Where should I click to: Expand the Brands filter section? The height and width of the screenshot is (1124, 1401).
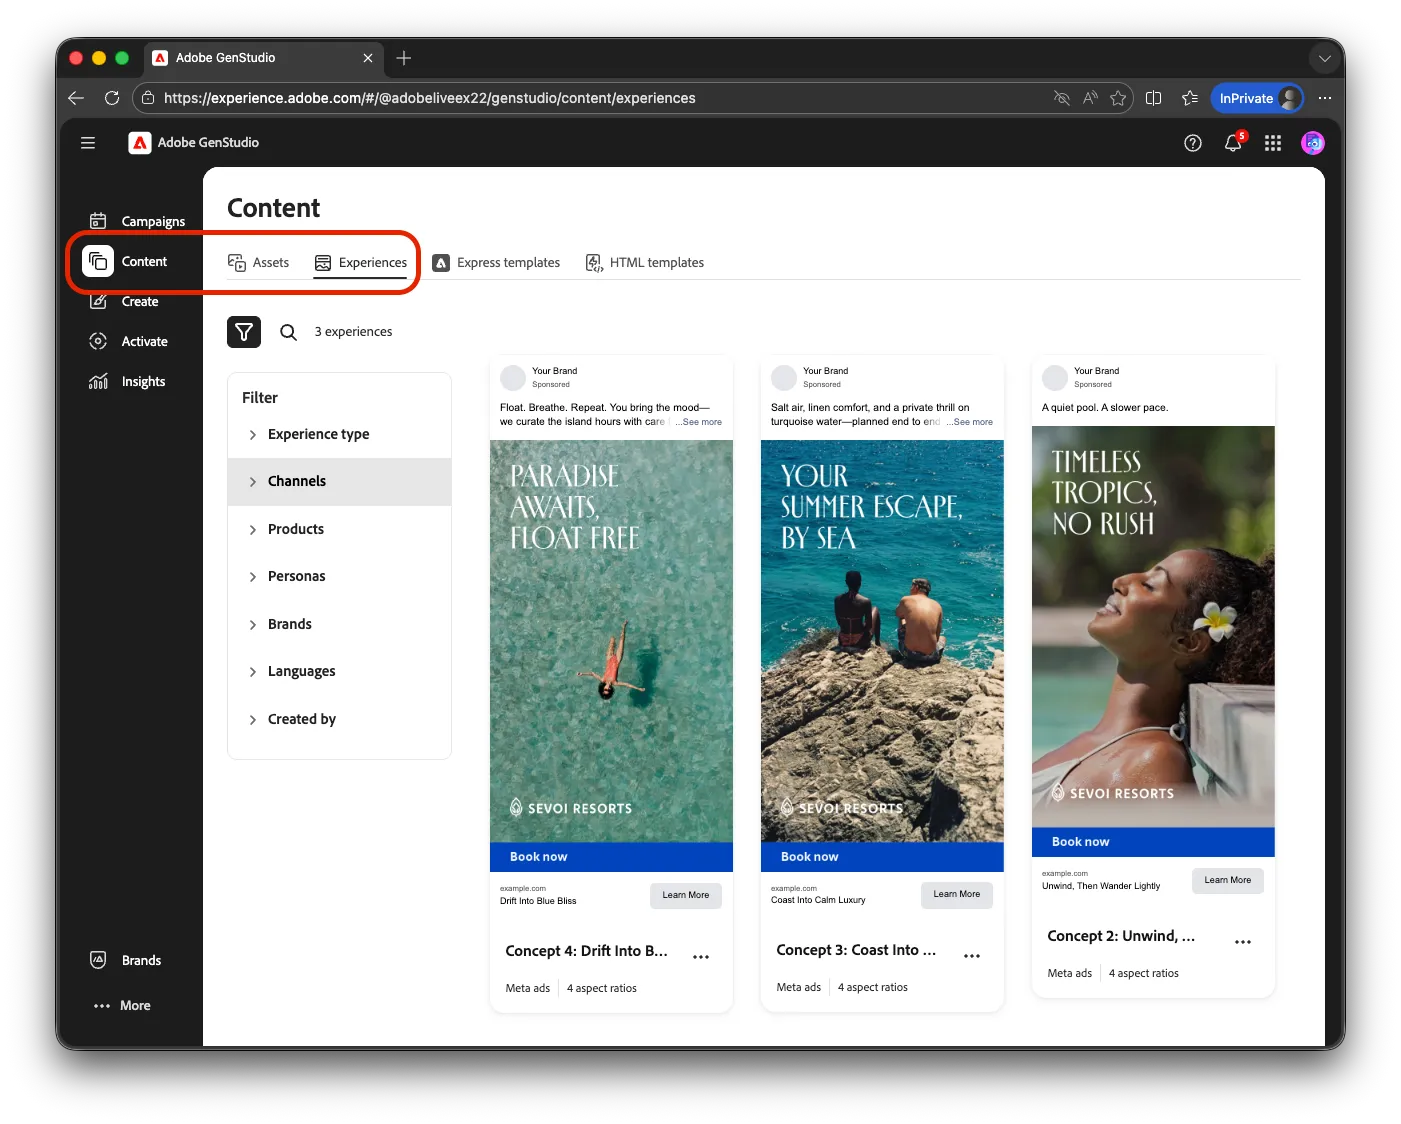point(340,624)
